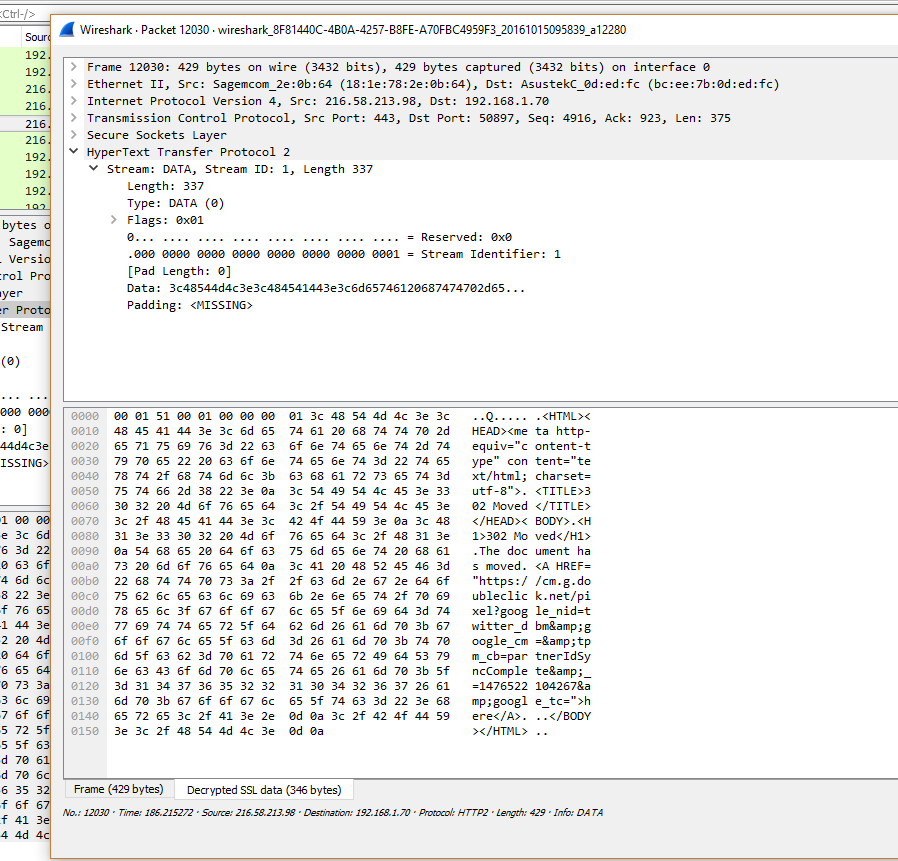Expand the Flags: 0x01 field
Screen dimensions: 898x861
pyautogui.click(x=113, y=219)
